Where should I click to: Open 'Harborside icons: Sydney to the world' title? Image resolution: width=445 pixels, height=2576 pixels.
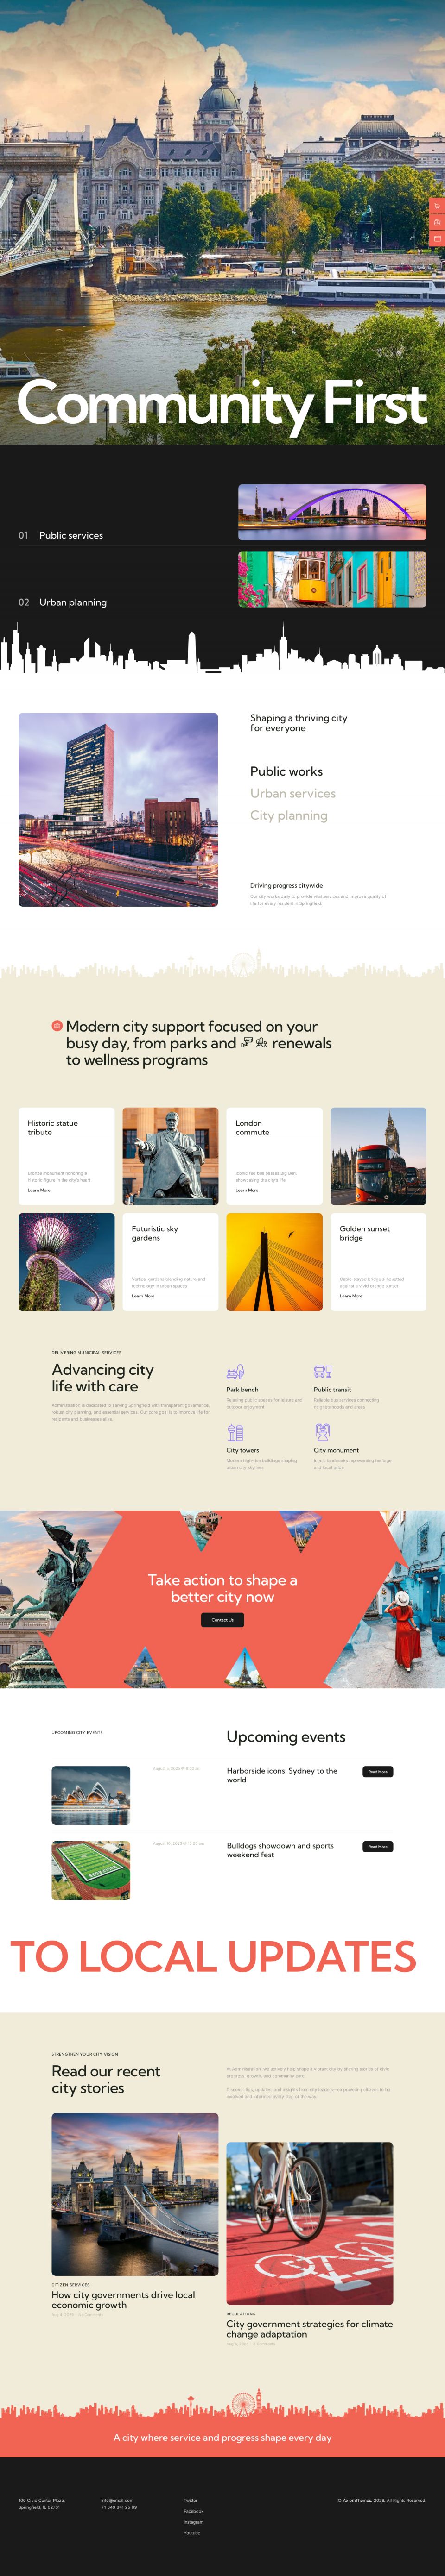(282, 1775)
